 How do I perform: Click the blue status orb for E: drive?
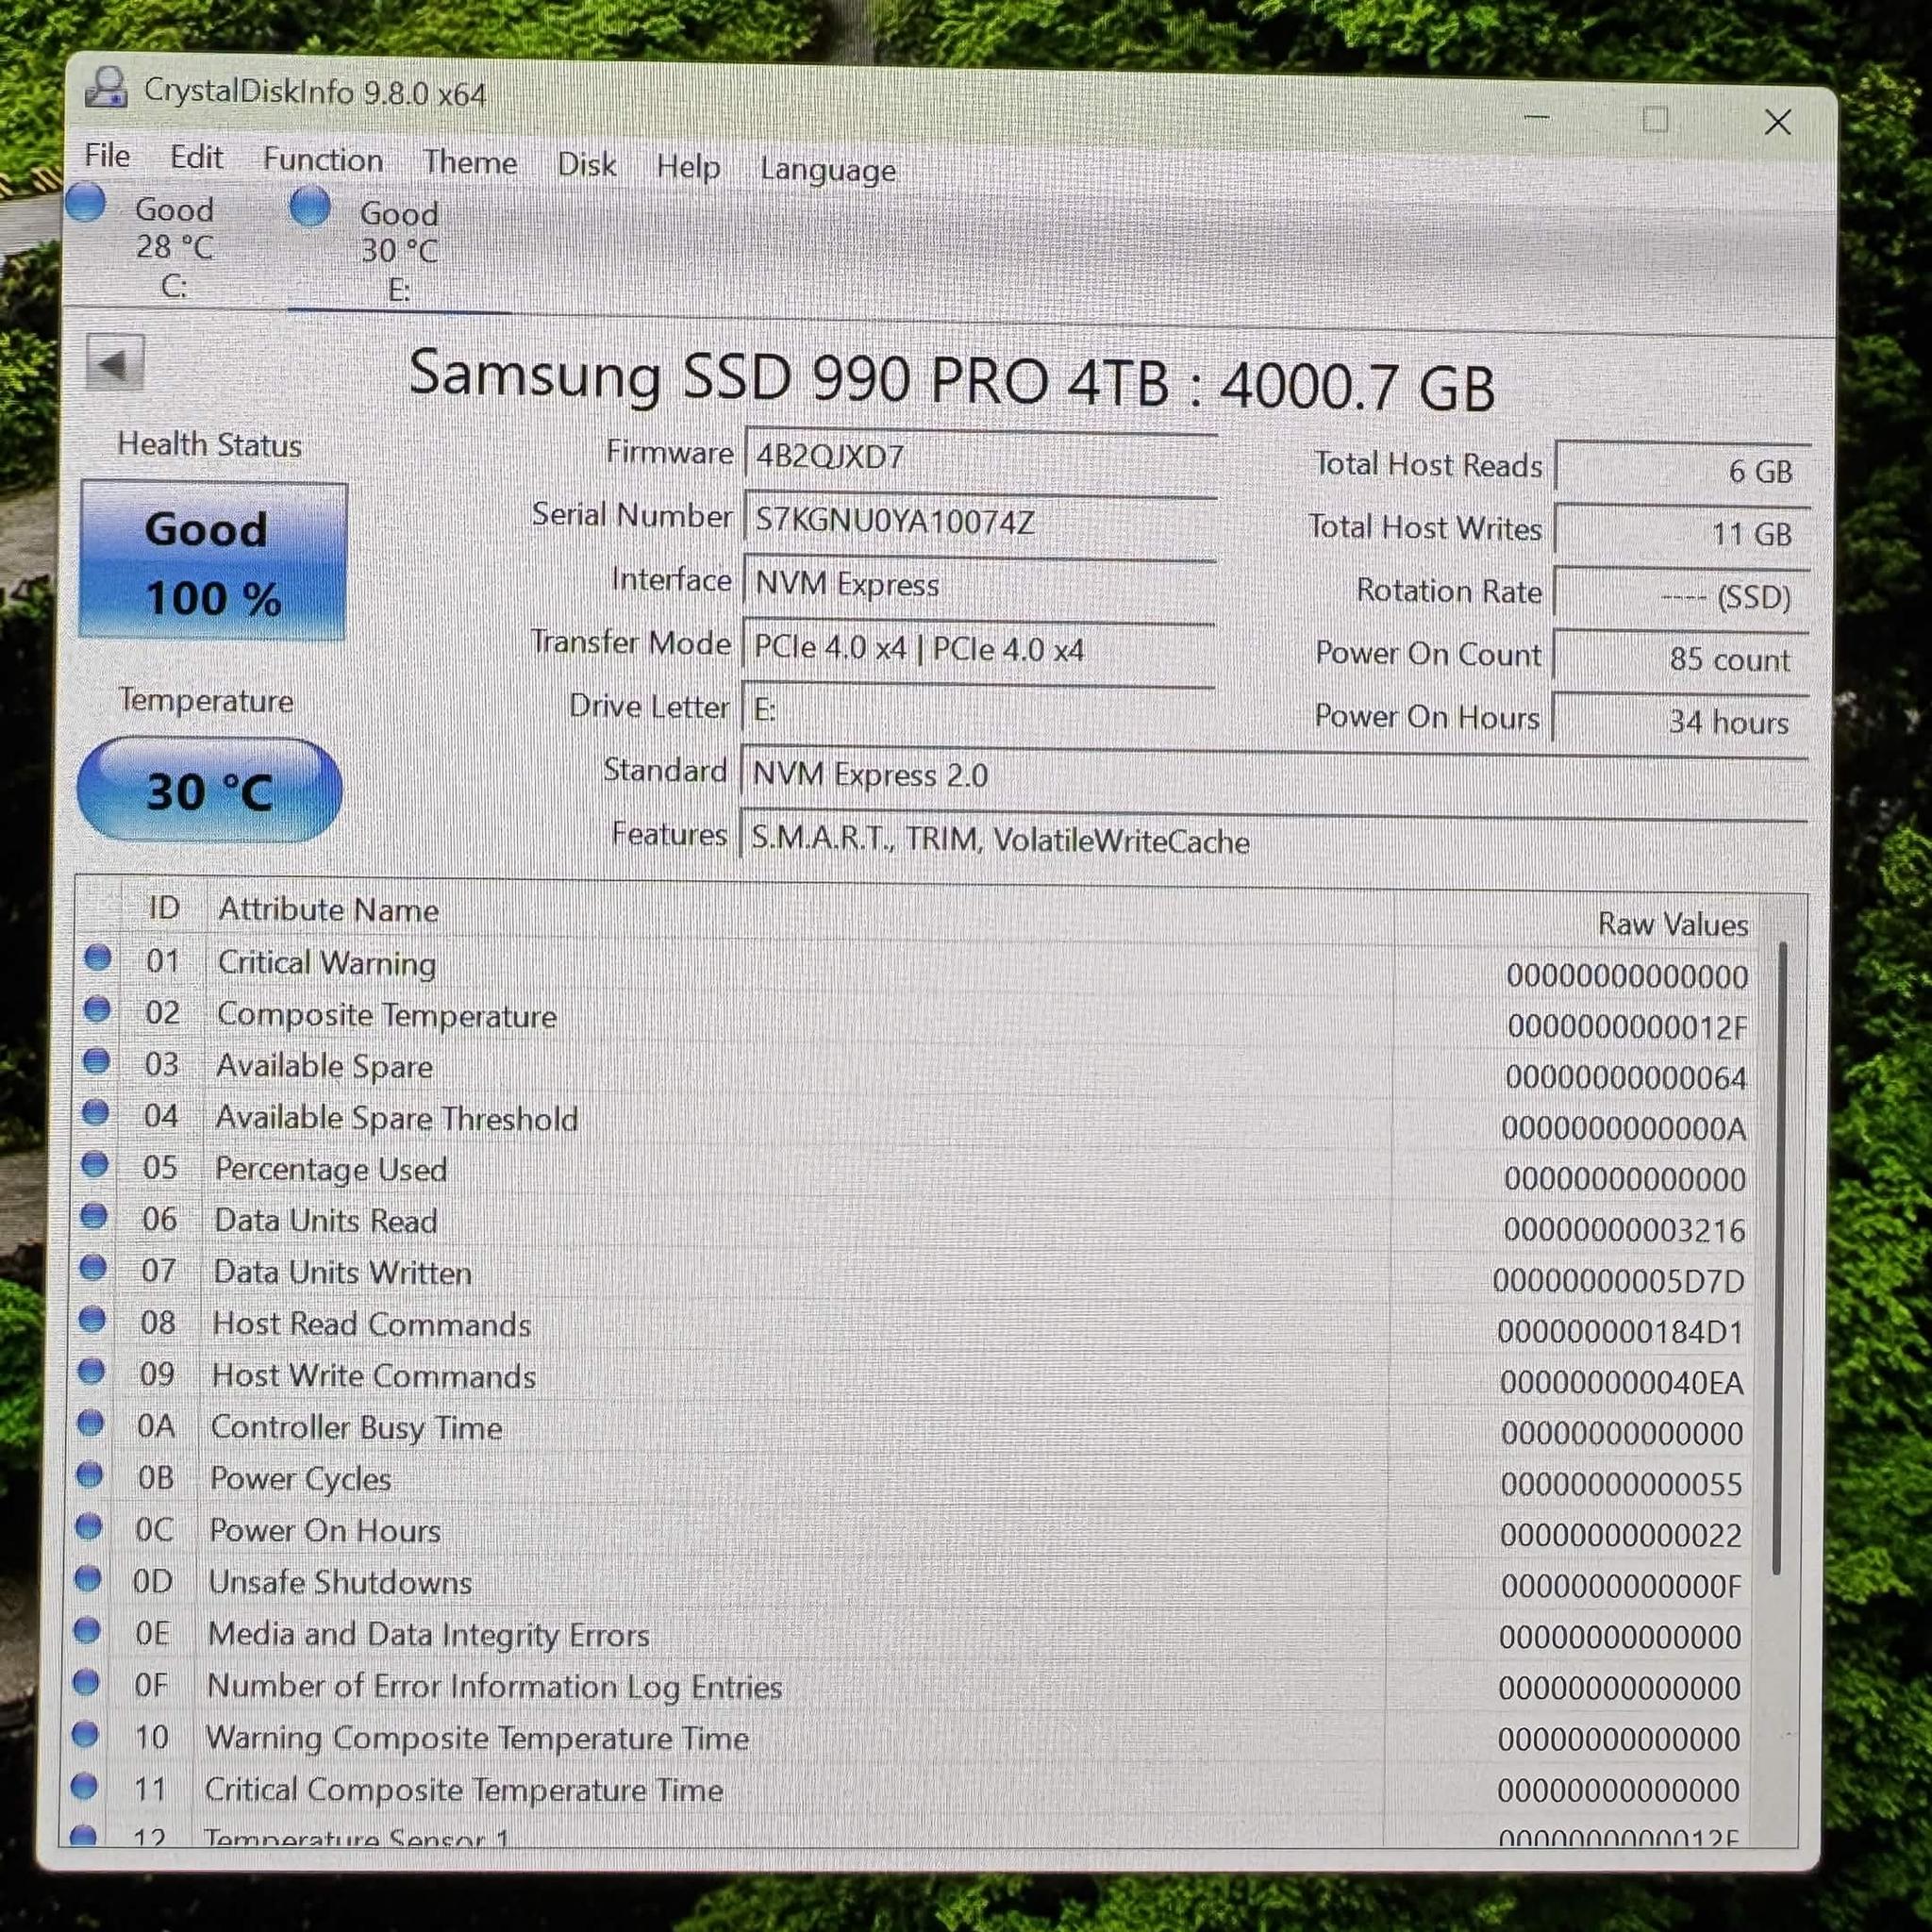[x=310, y=206]
